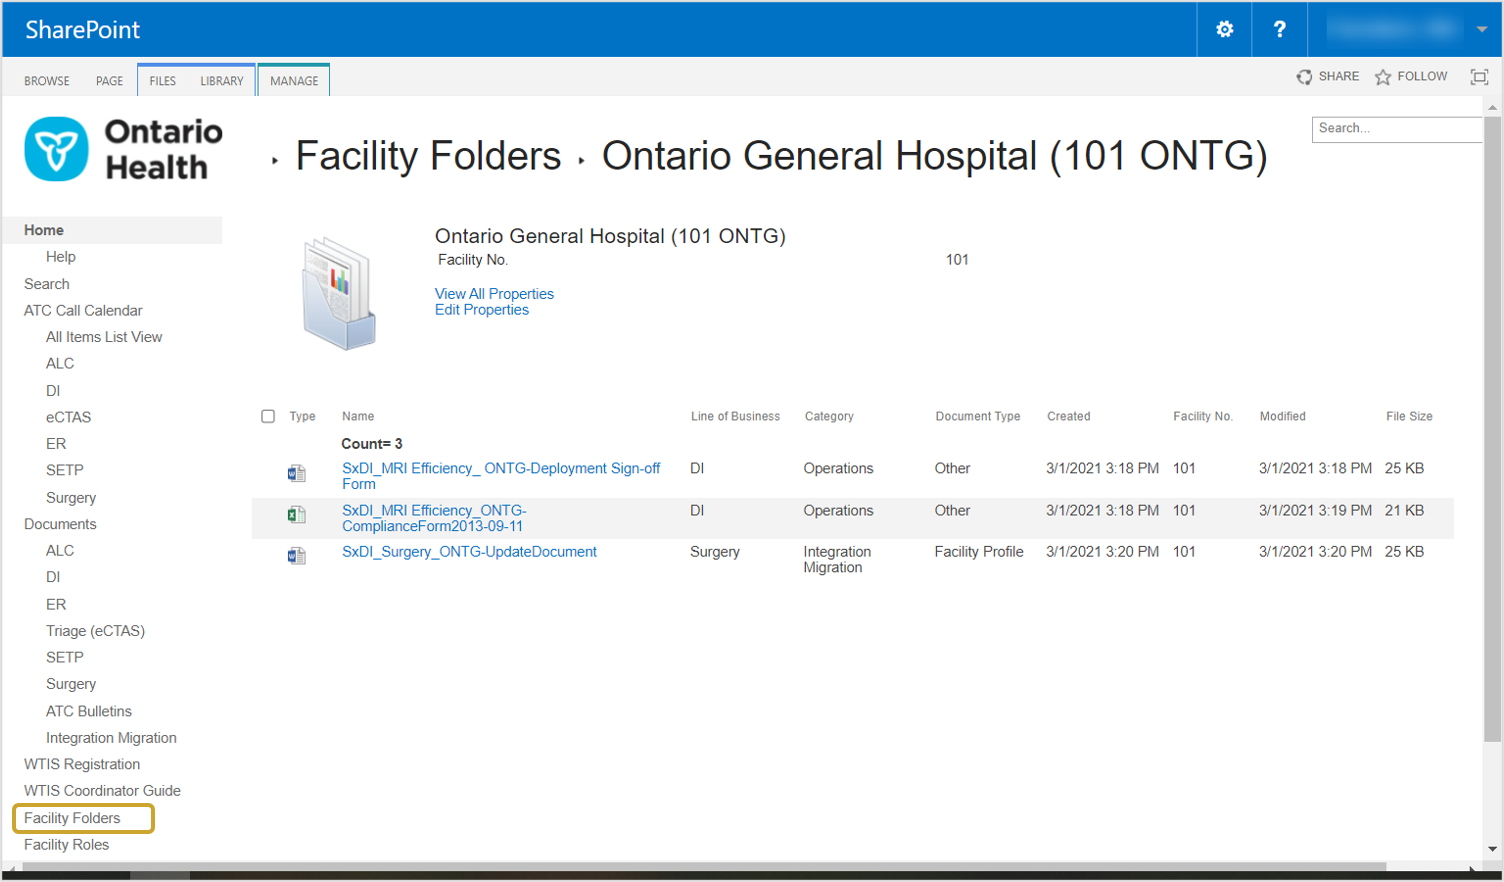Viewport: 1504px width, 882px height.
Task: Follow this site with star icon
Action: (x=1383, y=77)
